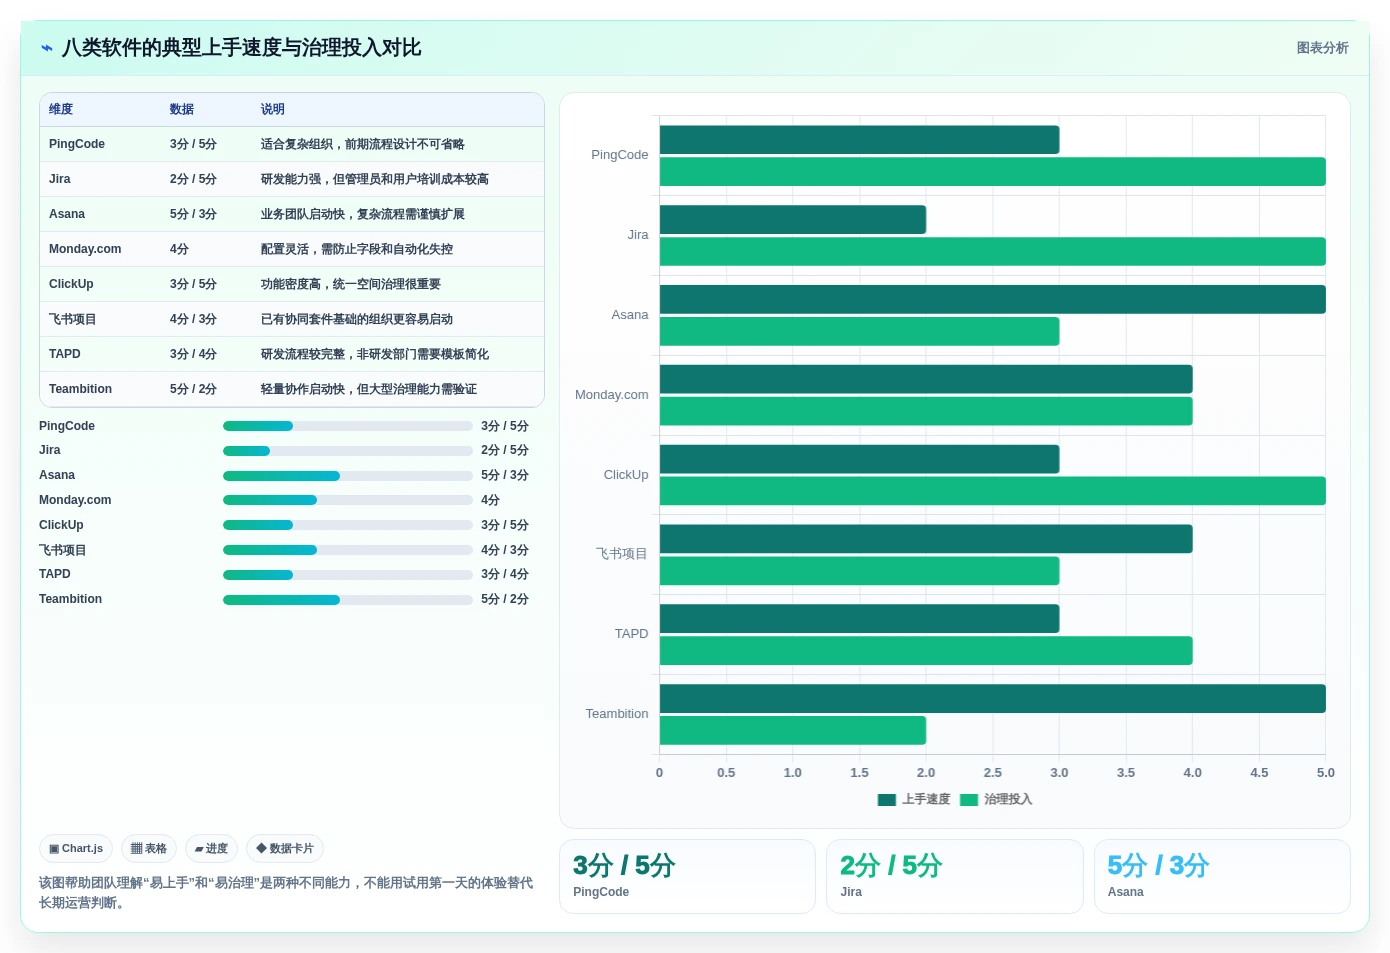This screenshot has height=953, width=1390.
Task: Click the Monday.com progress bar
Action: pyautogui.click(x=348, y=500)
